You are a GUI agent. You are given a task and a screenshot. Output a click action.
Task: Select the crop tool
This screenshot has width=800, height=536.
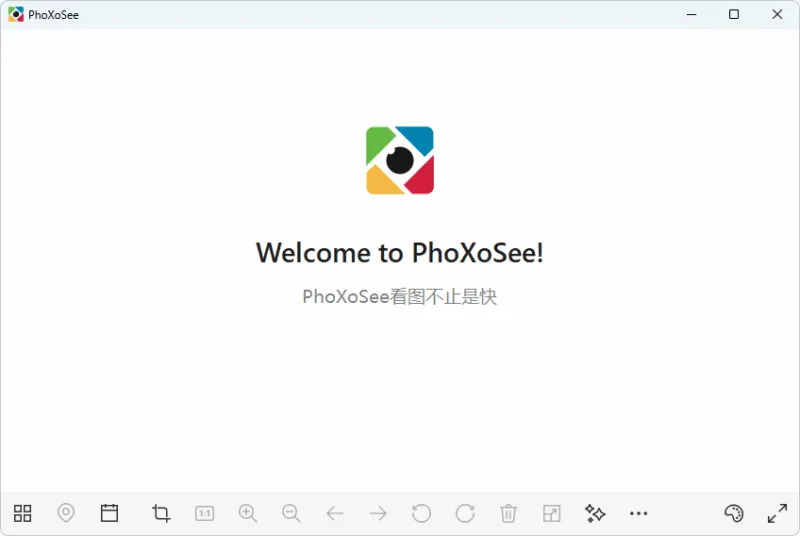point(161,513)
